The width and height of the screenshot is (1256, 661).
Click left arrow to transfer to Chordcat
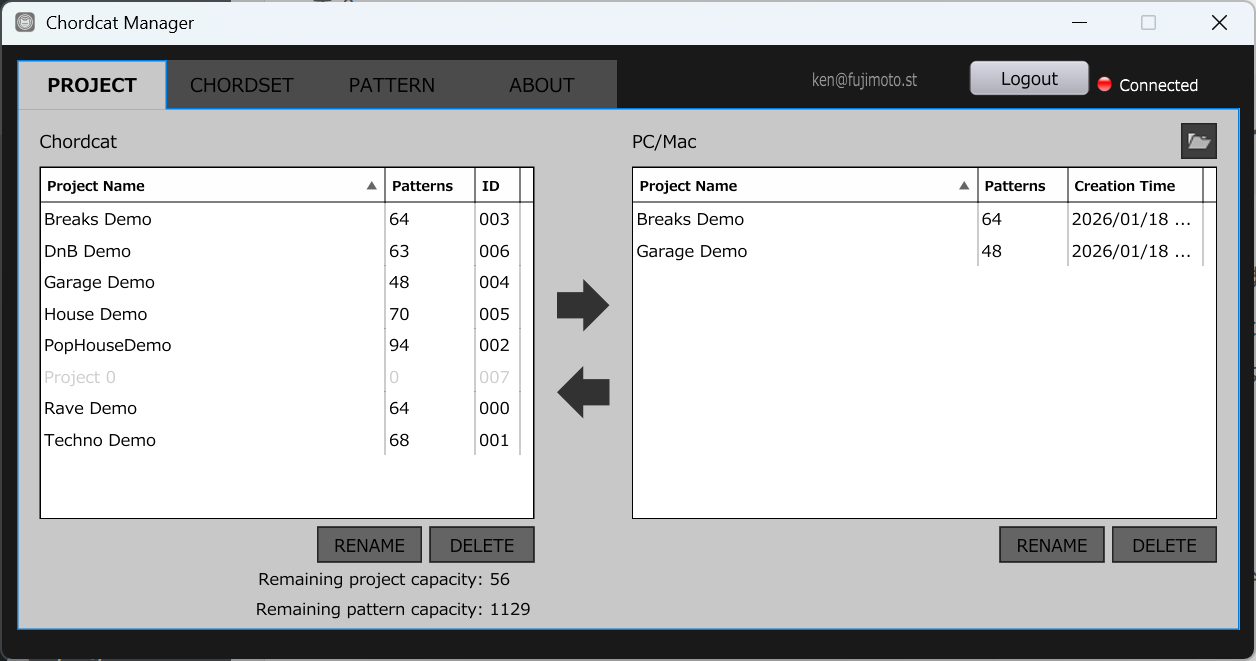(582, 392)
